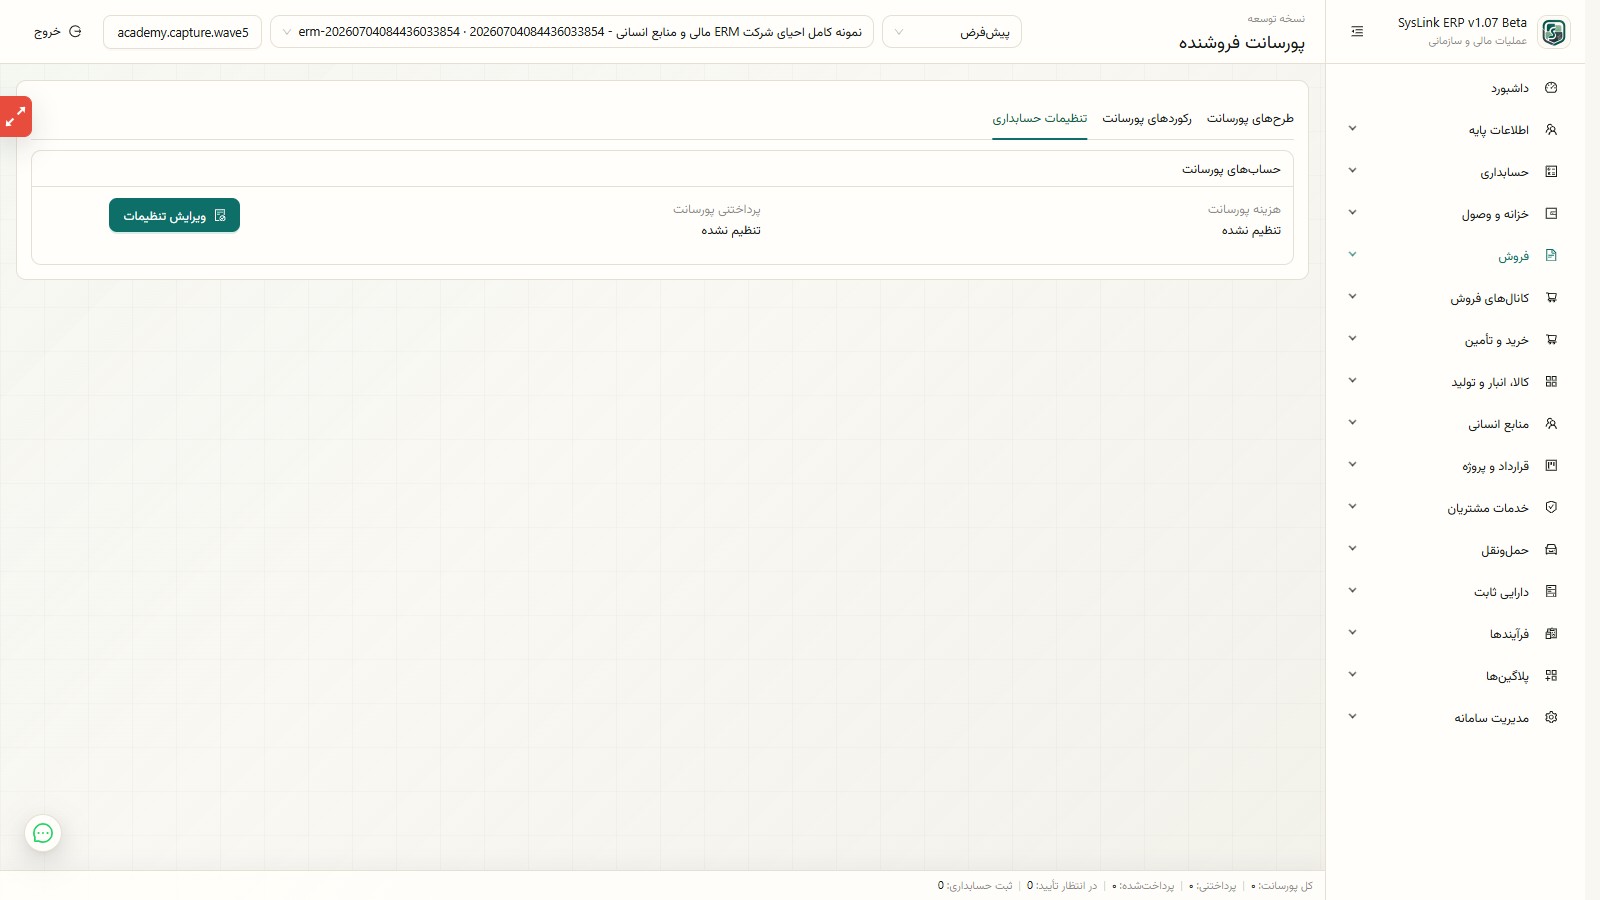The height and width of the screenshot is (900, 1600).
Task: Collapse the فروش chevron
Action: pos(1352,255)
